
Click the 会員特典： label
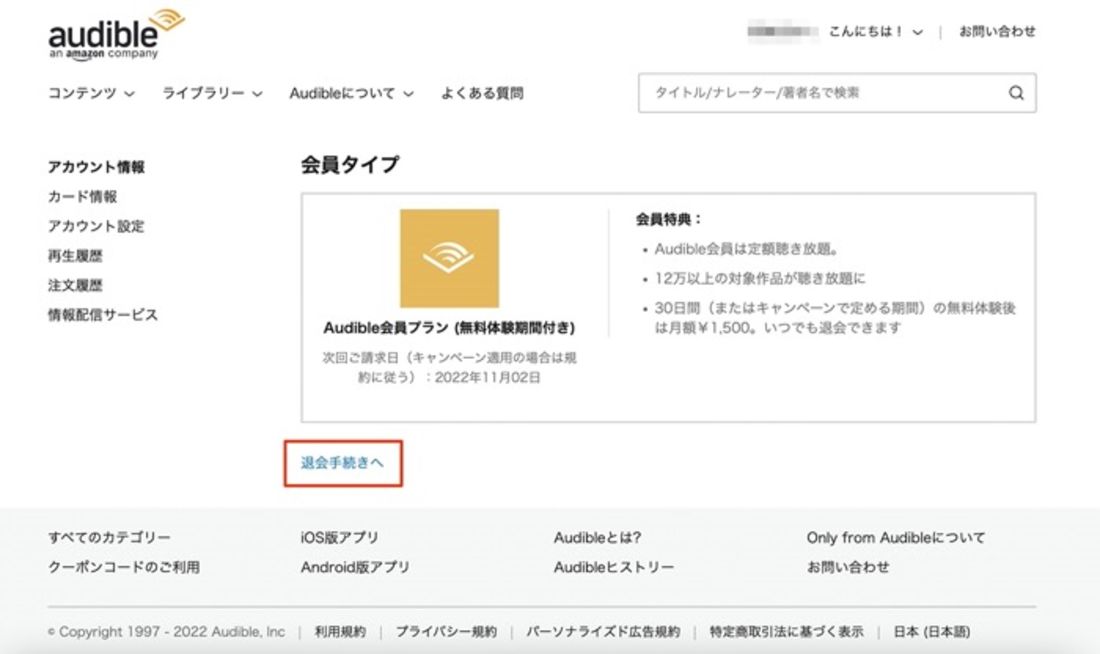pos(669,220)
